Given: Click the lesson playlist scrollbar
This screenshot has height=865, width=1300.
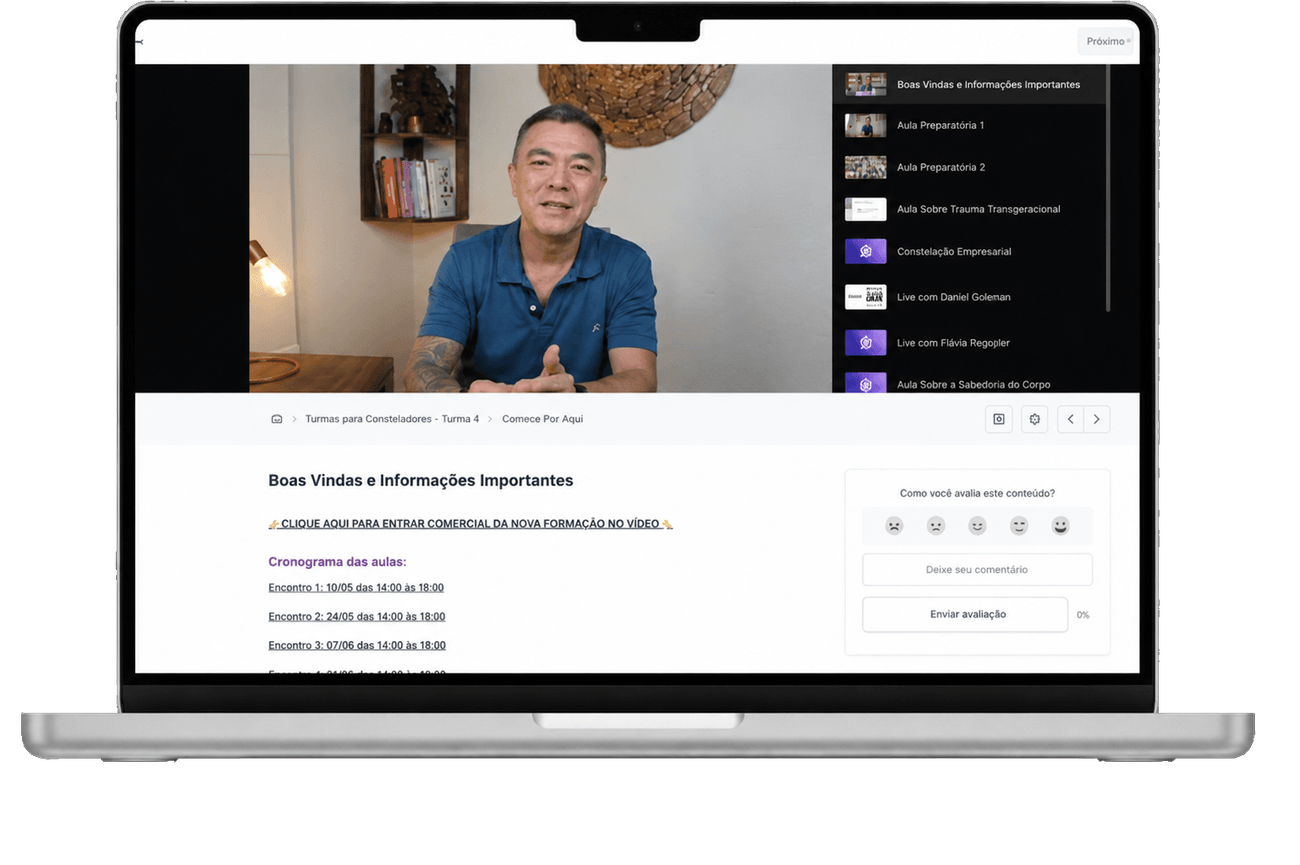Looking at the screenshot, I should [x=1108, y=190].
